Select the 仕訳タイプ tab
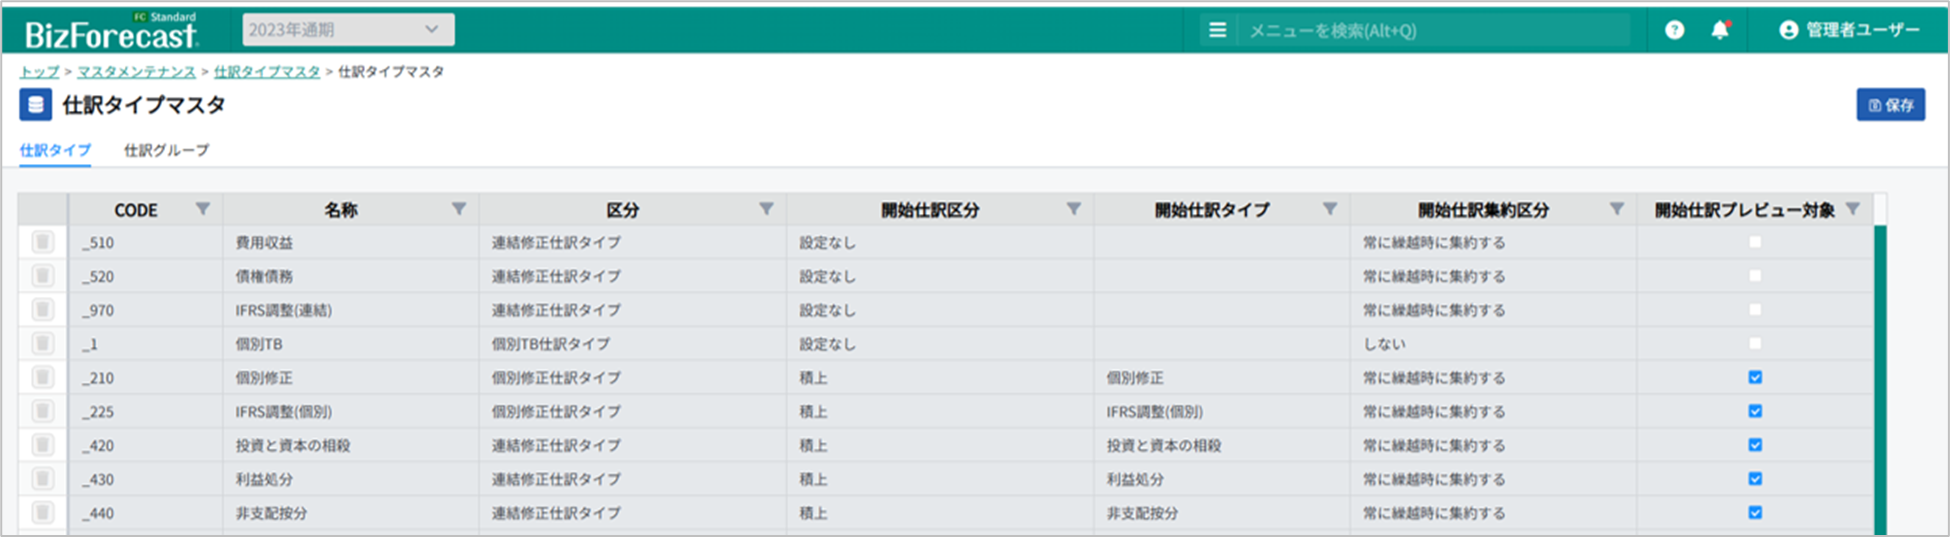Image resolution: width=1950 pixels, height=537 pixels. pyautogui.click(x=55, y=150)
